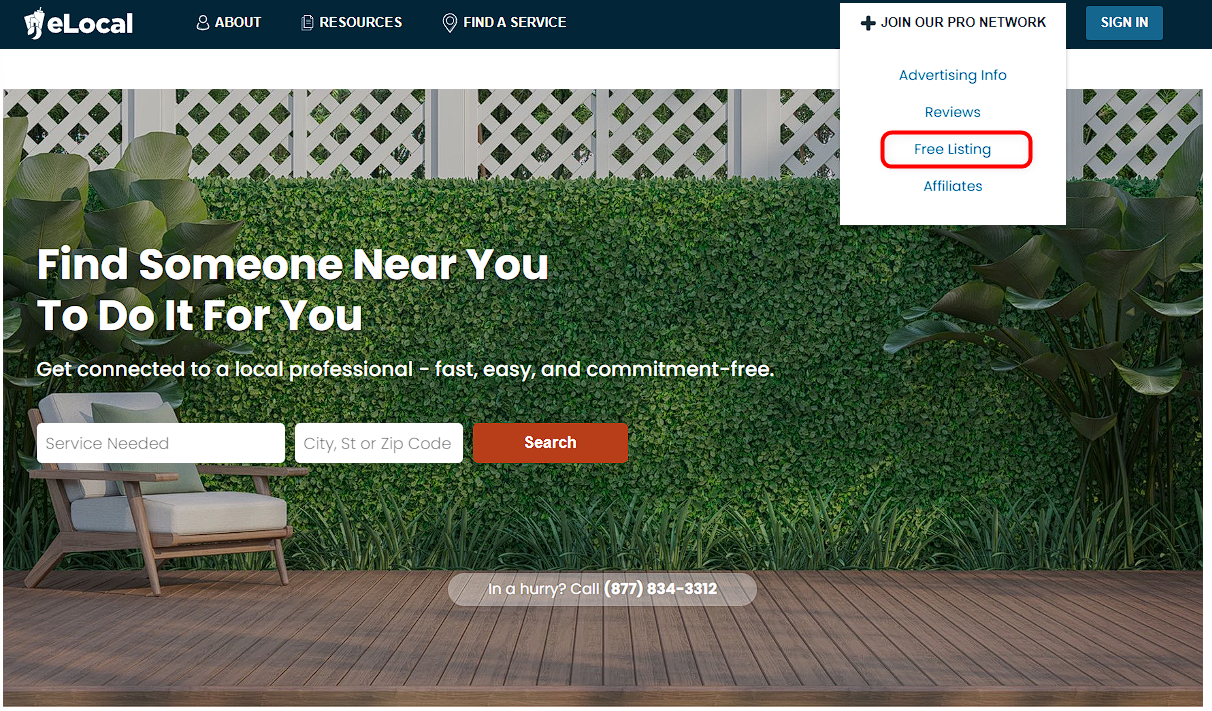The image size is (1212, 711).
Task: Open the Find a Service menu
Action: (505, 22)
